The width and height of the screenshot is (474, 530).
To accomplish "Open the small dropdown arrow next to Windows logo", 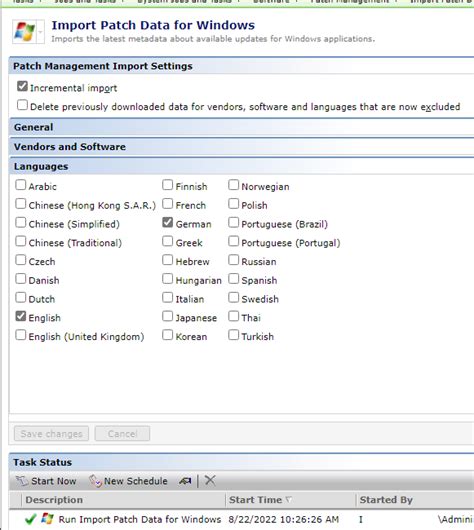I will pyautogui.click(x=41, y=32).
